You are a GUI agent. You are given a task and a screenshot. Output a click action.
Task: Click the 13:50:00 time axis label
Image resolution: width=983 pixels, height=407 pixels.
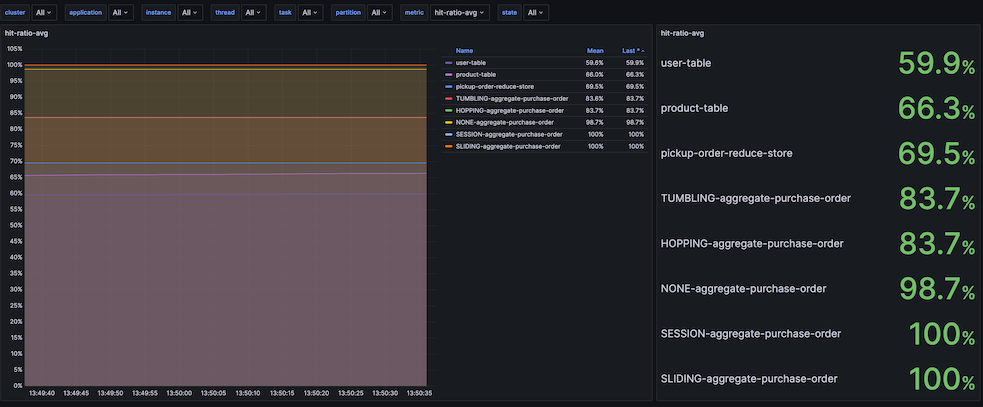click(x=179, y=393)
